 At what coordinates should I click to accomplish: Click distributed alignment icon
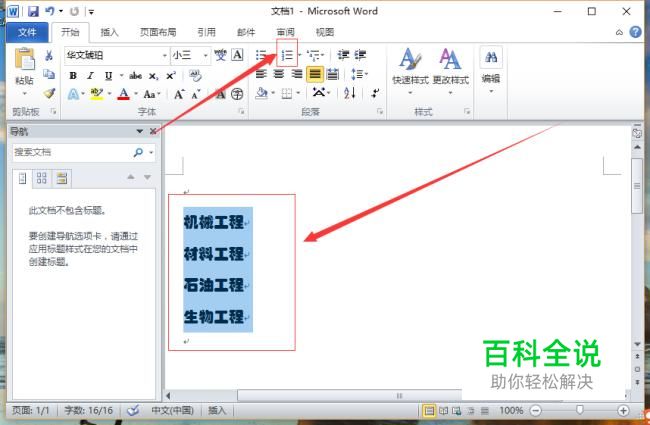tap(332, 74)
